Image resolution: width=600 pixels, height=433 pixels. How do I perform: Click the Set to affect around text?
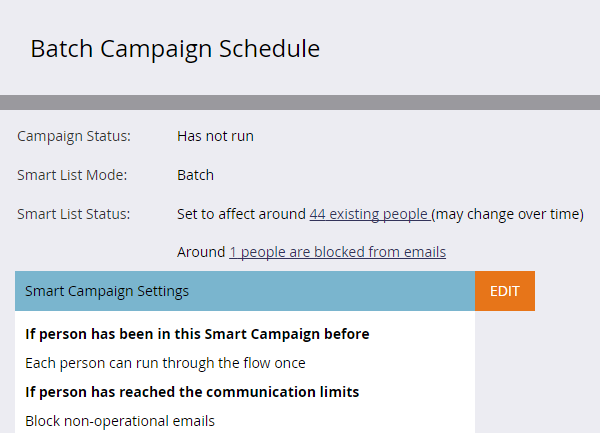pos(241,214)
